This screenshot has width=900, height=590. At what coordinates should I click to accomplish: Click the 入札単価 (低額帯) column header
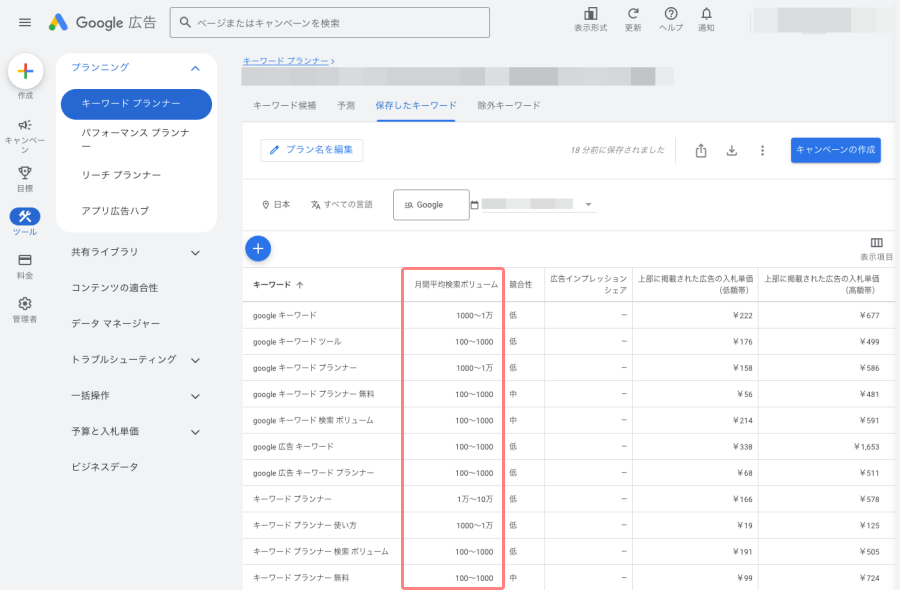[x=696, y=285]
